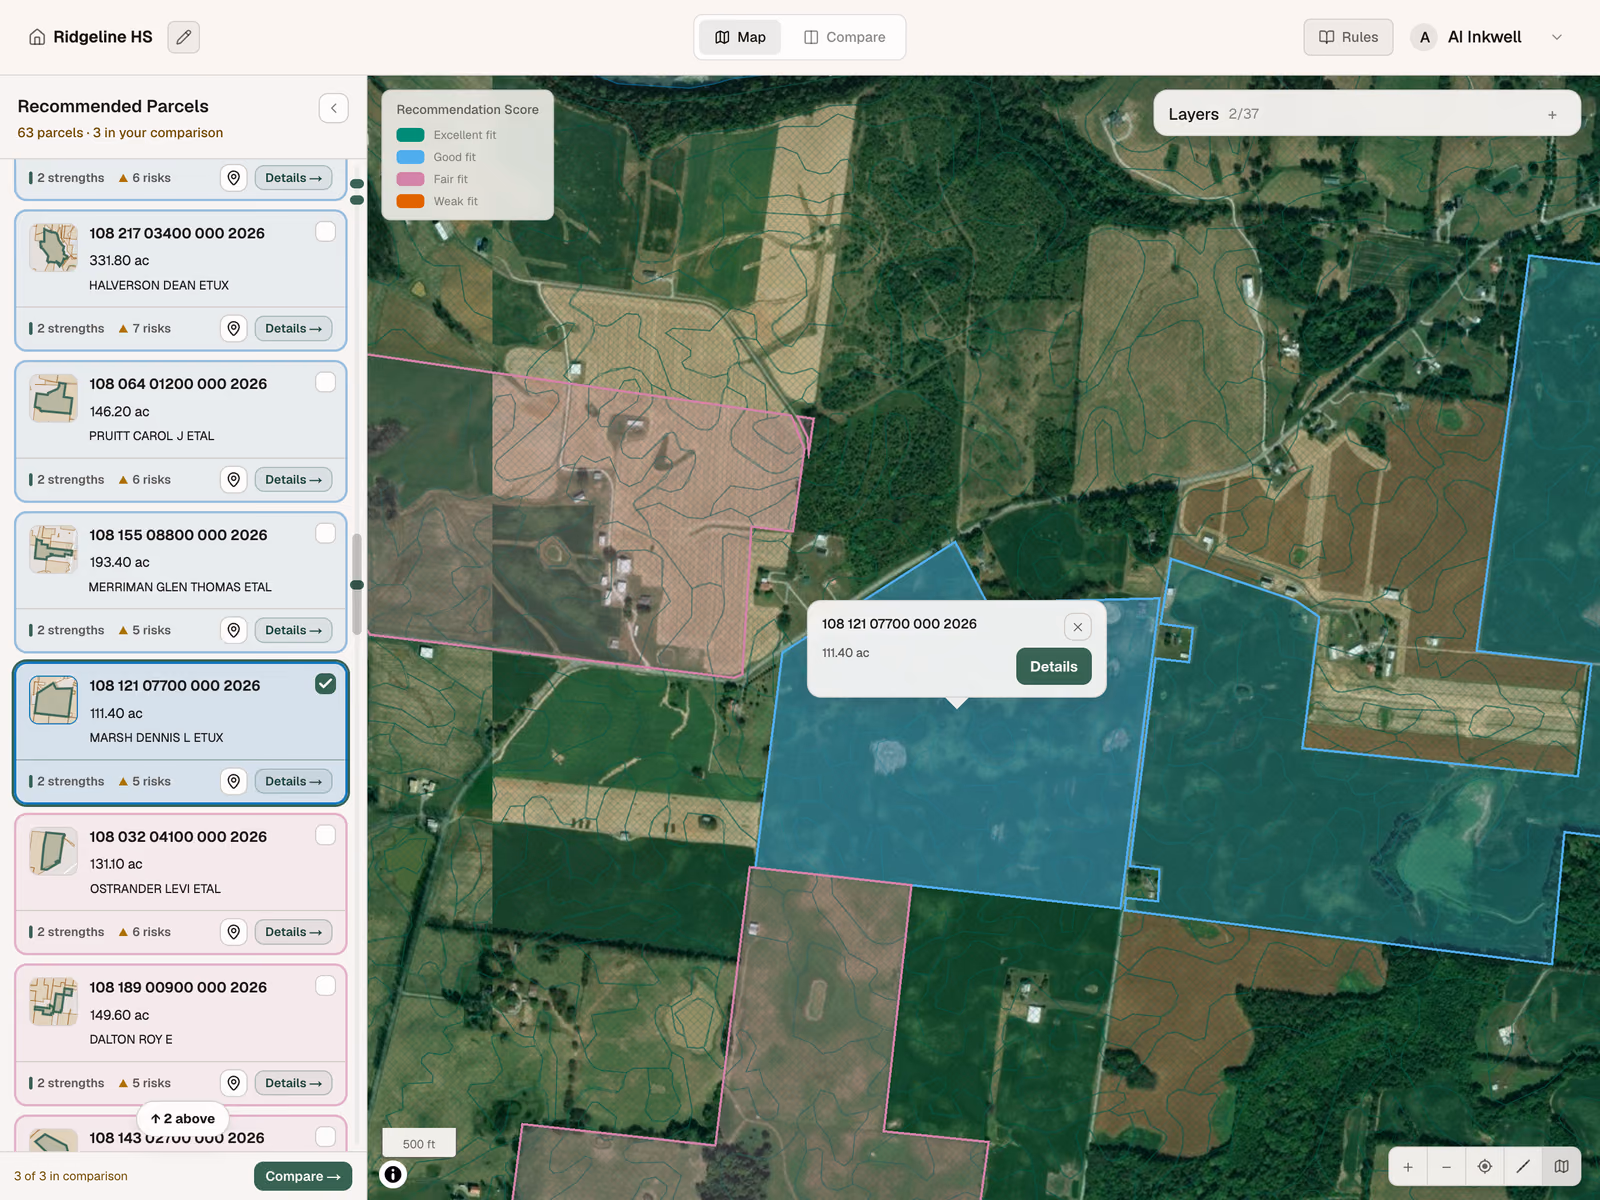The image size is (1600, 1200).
Task: Click the edit pencil icon next to Ridgeline HS
Action: tap(183, 37)
